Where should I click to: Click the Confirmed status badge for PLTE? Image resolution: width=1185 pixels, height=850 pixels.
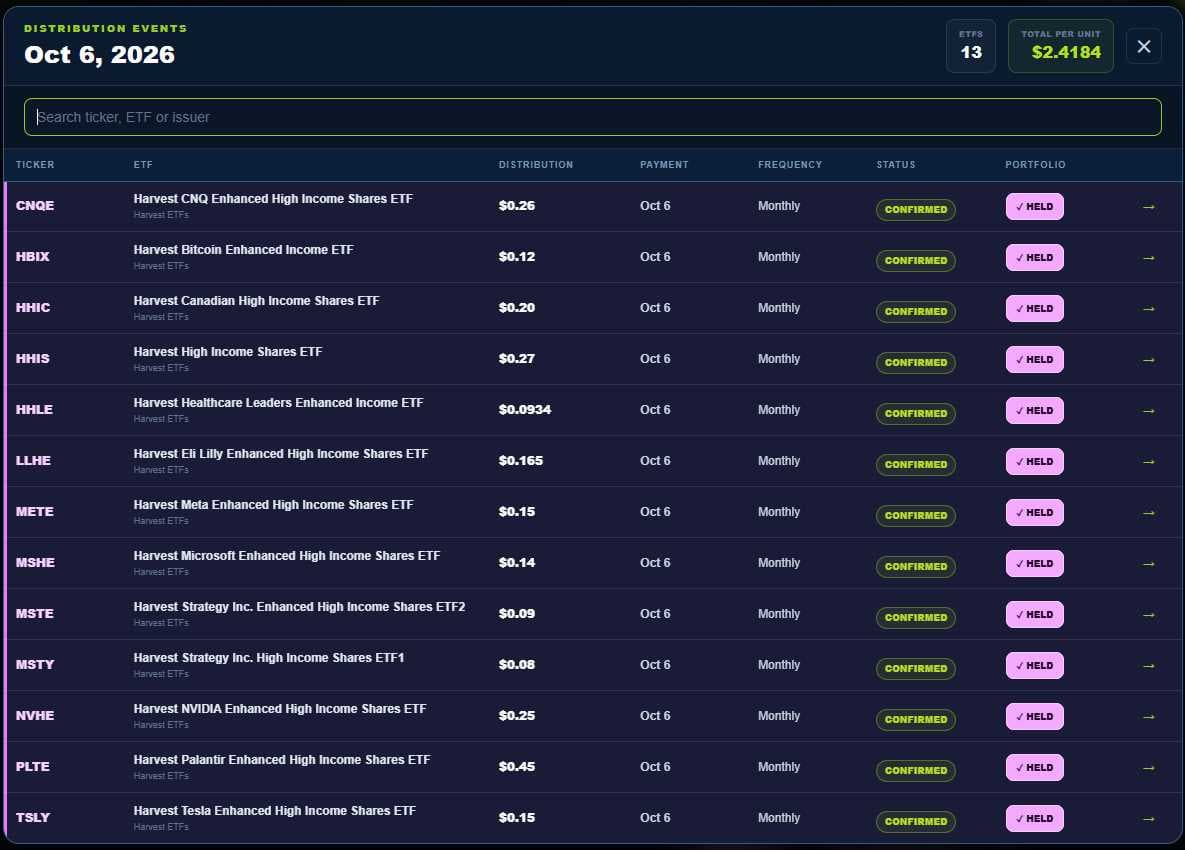point(916,771)
